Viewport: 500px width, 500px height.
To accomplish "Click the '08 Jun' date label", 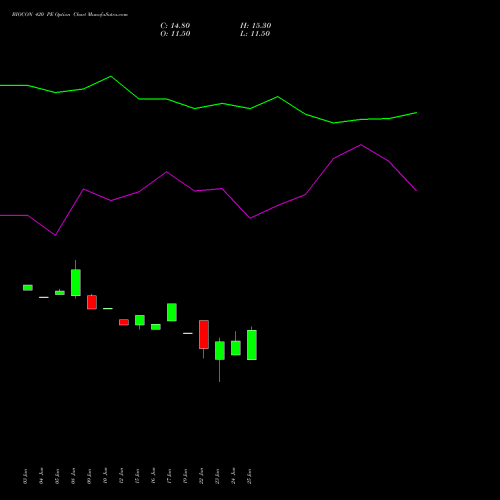I will [x=73, y=476].
